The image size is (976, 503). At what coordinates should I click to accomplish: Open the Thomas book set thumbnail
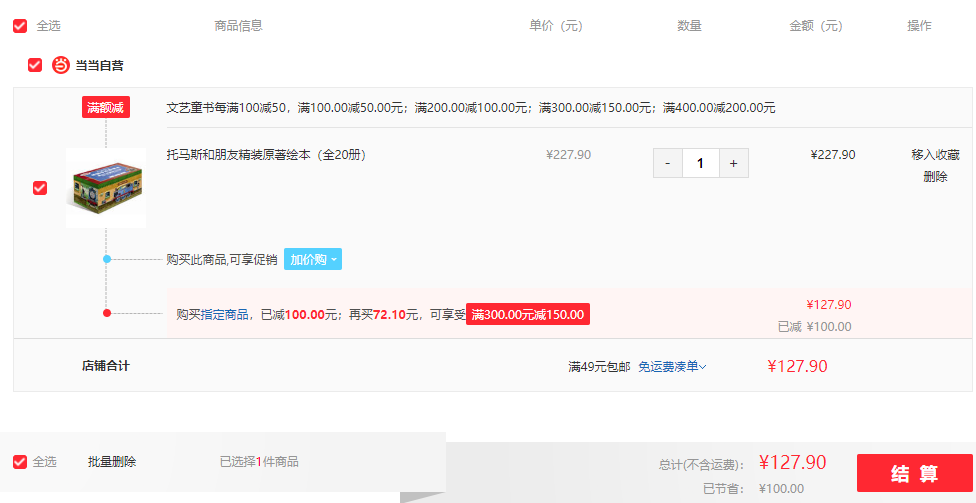click(x=106, y=187)
